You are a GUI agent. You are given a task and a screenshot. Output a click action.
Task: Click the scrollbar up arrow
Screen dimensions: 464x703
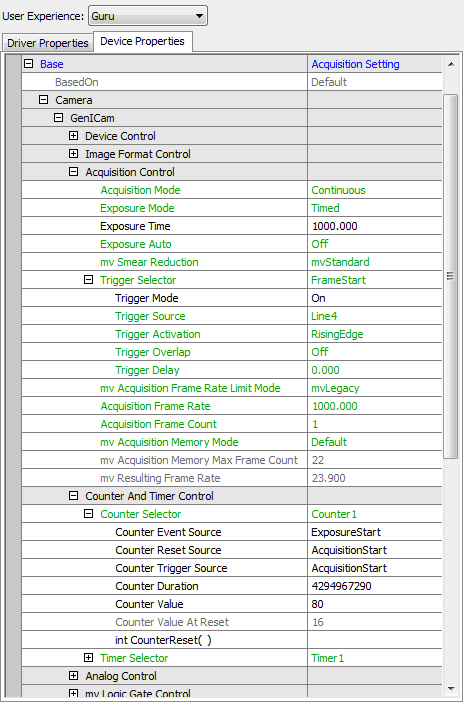[x=451, y=65]
